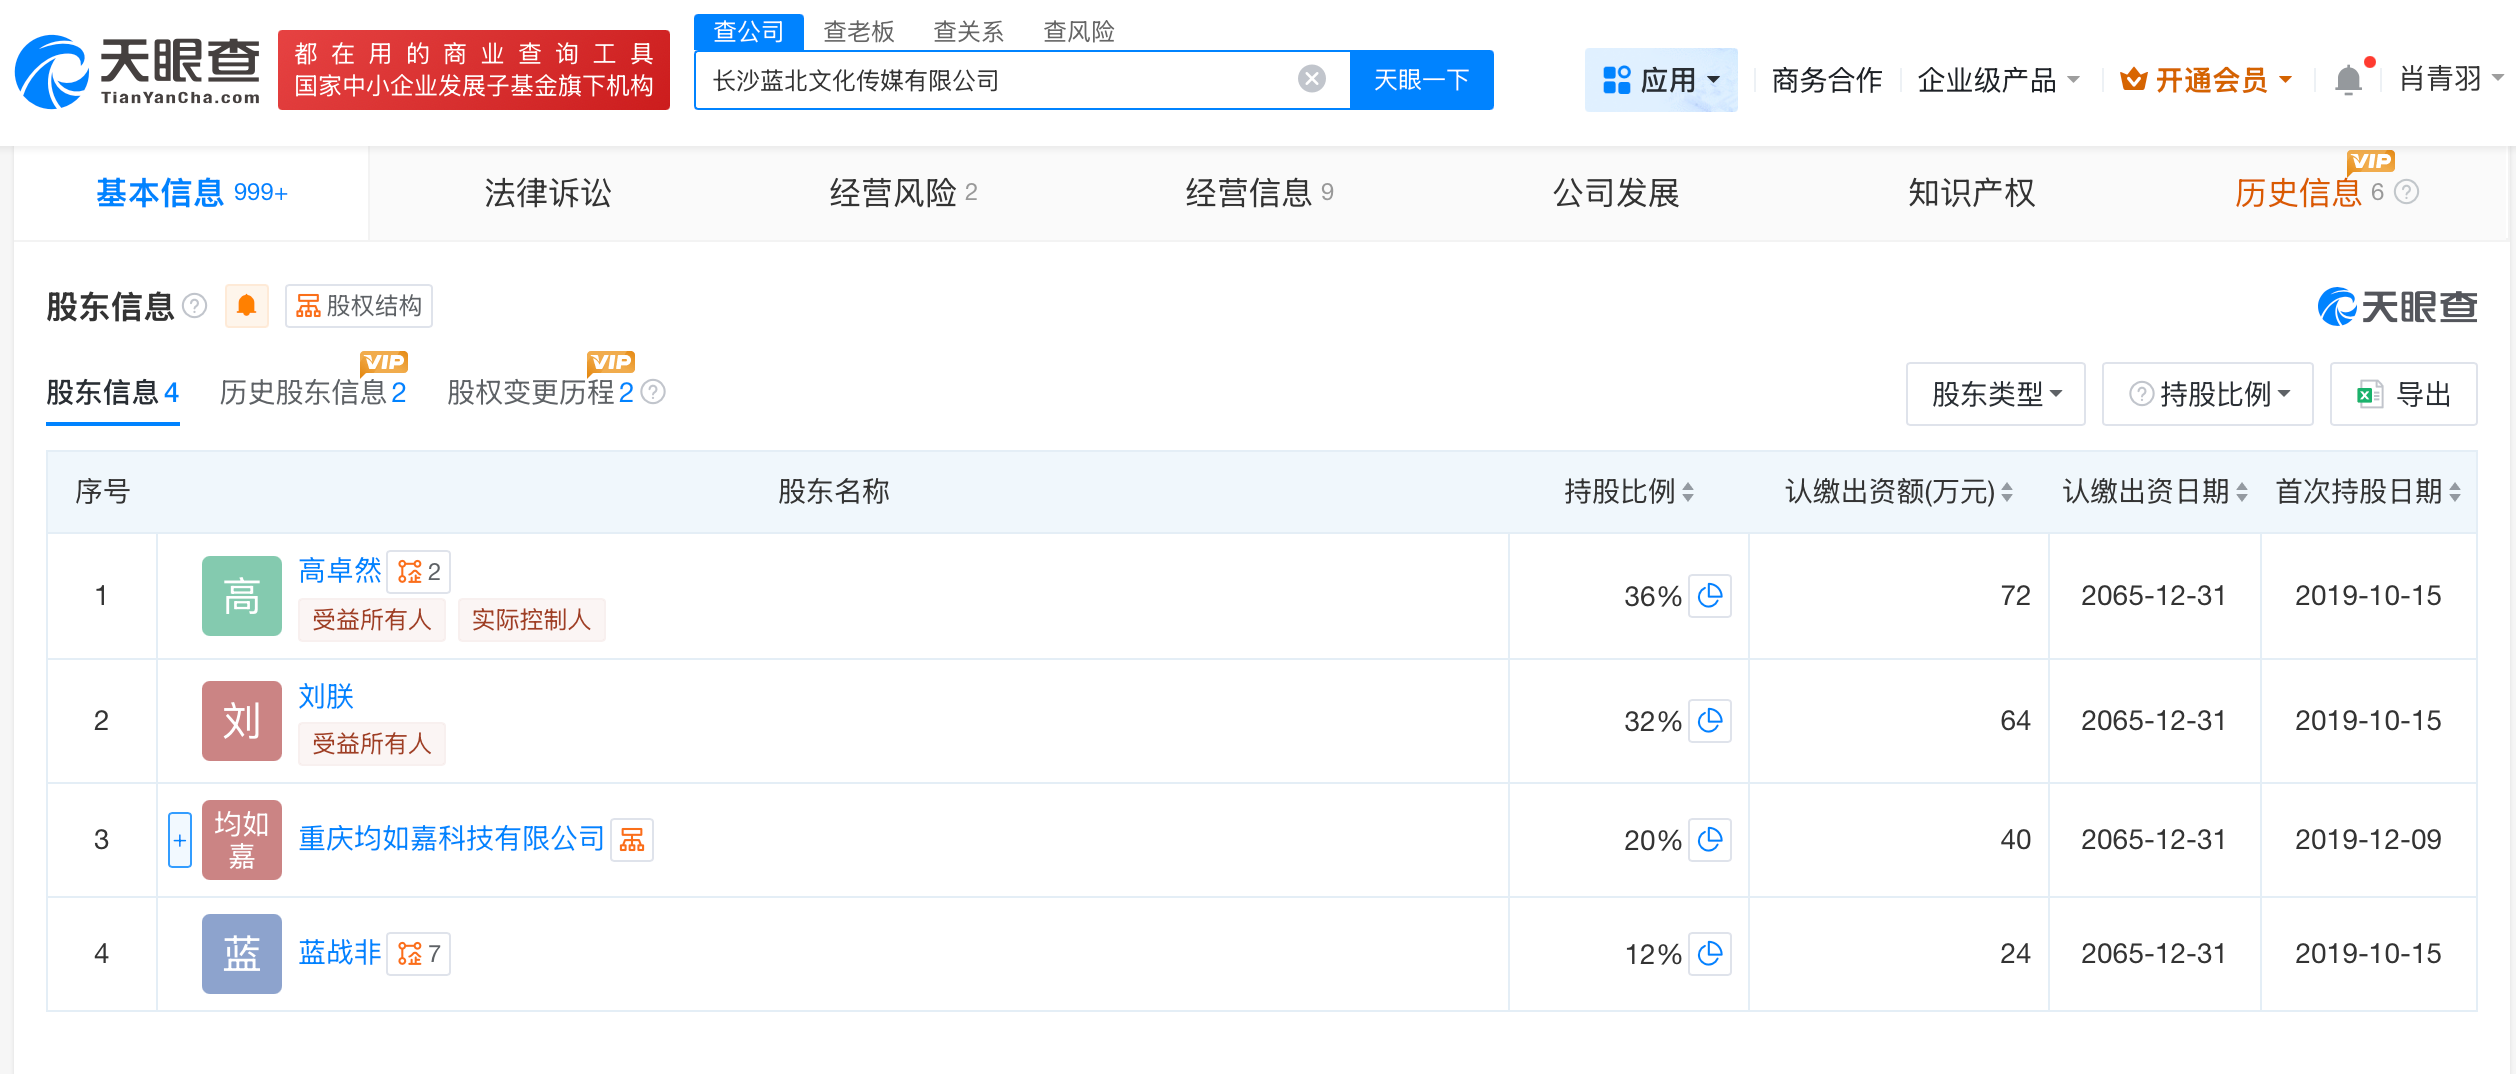Open 高卓然's shareholding pie chart
The height and width of the screenshot is (1074, 2516).
click(x=1710, y=597)
